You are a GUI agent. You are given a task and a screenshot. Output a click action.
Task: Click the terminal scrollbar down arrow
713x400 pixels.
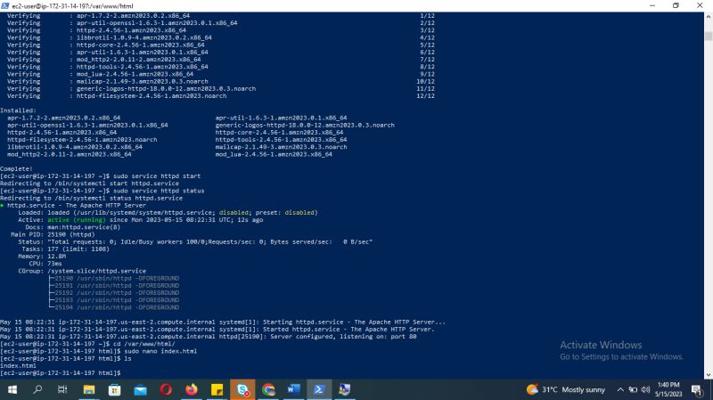click(708, 375)
